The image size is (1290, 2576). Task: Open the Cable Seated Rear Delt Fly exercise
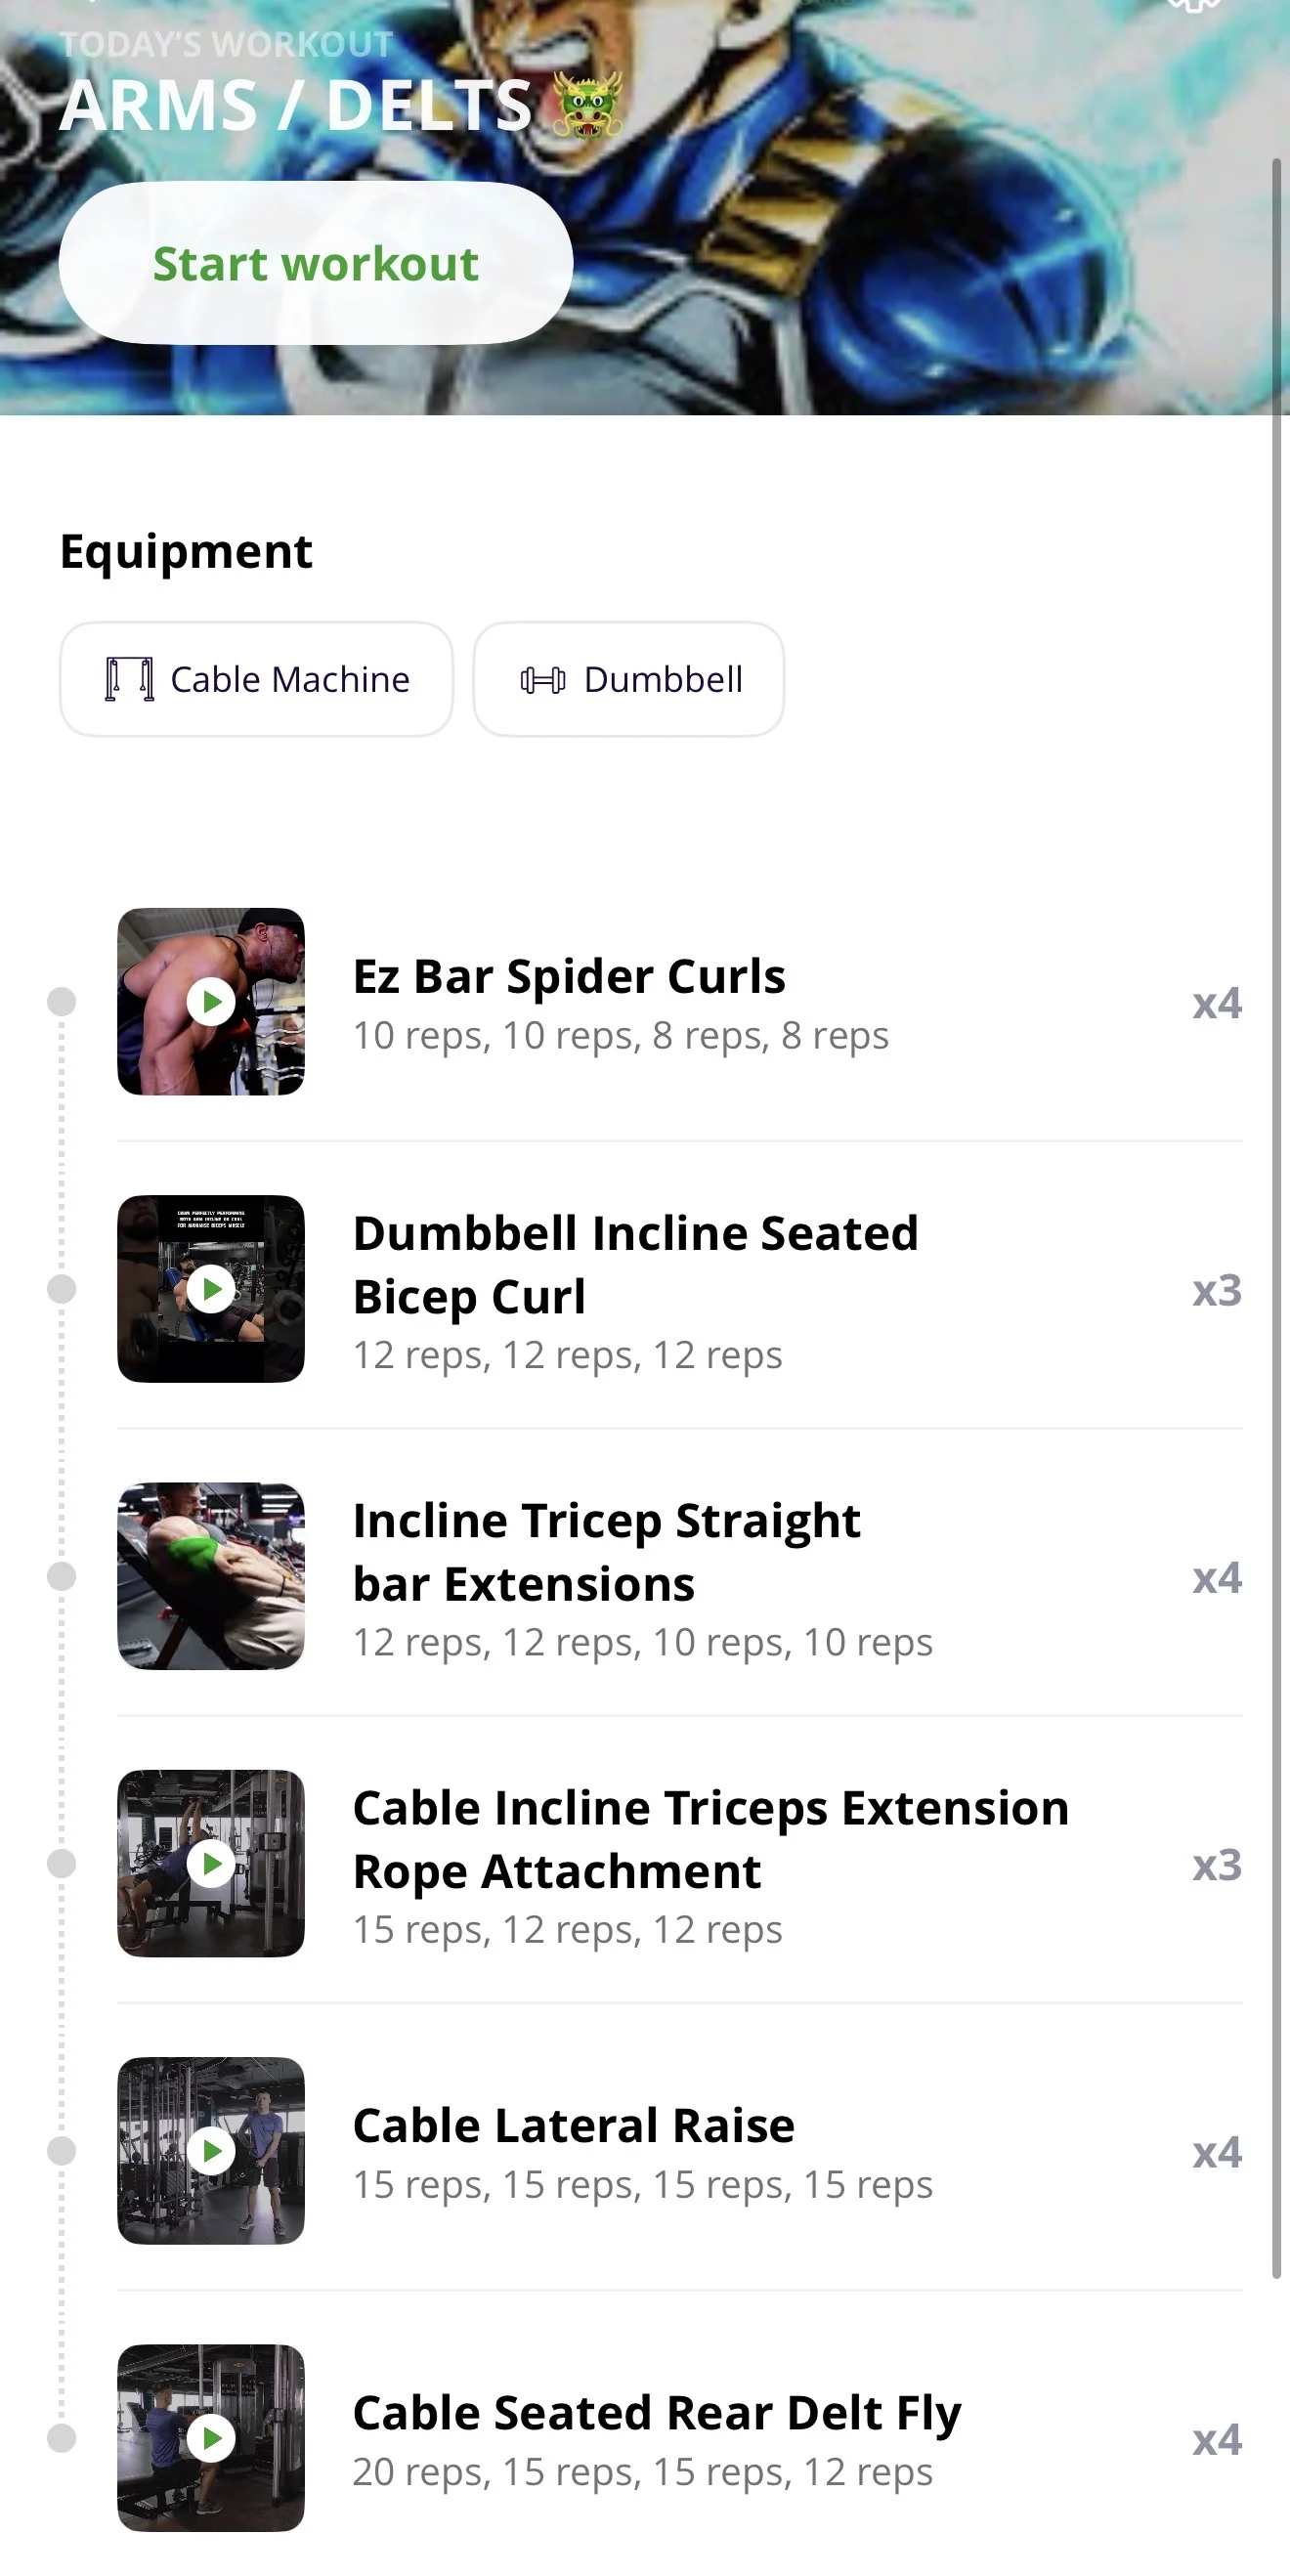[x=656, y=2413]
